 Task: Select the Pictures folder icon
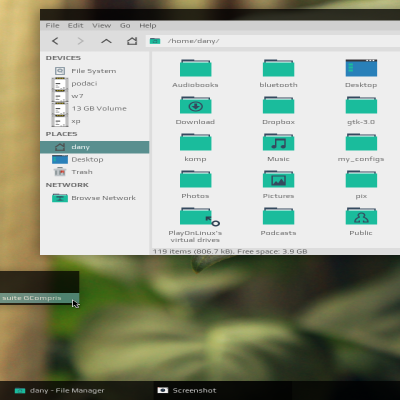(x=278, y=179)
